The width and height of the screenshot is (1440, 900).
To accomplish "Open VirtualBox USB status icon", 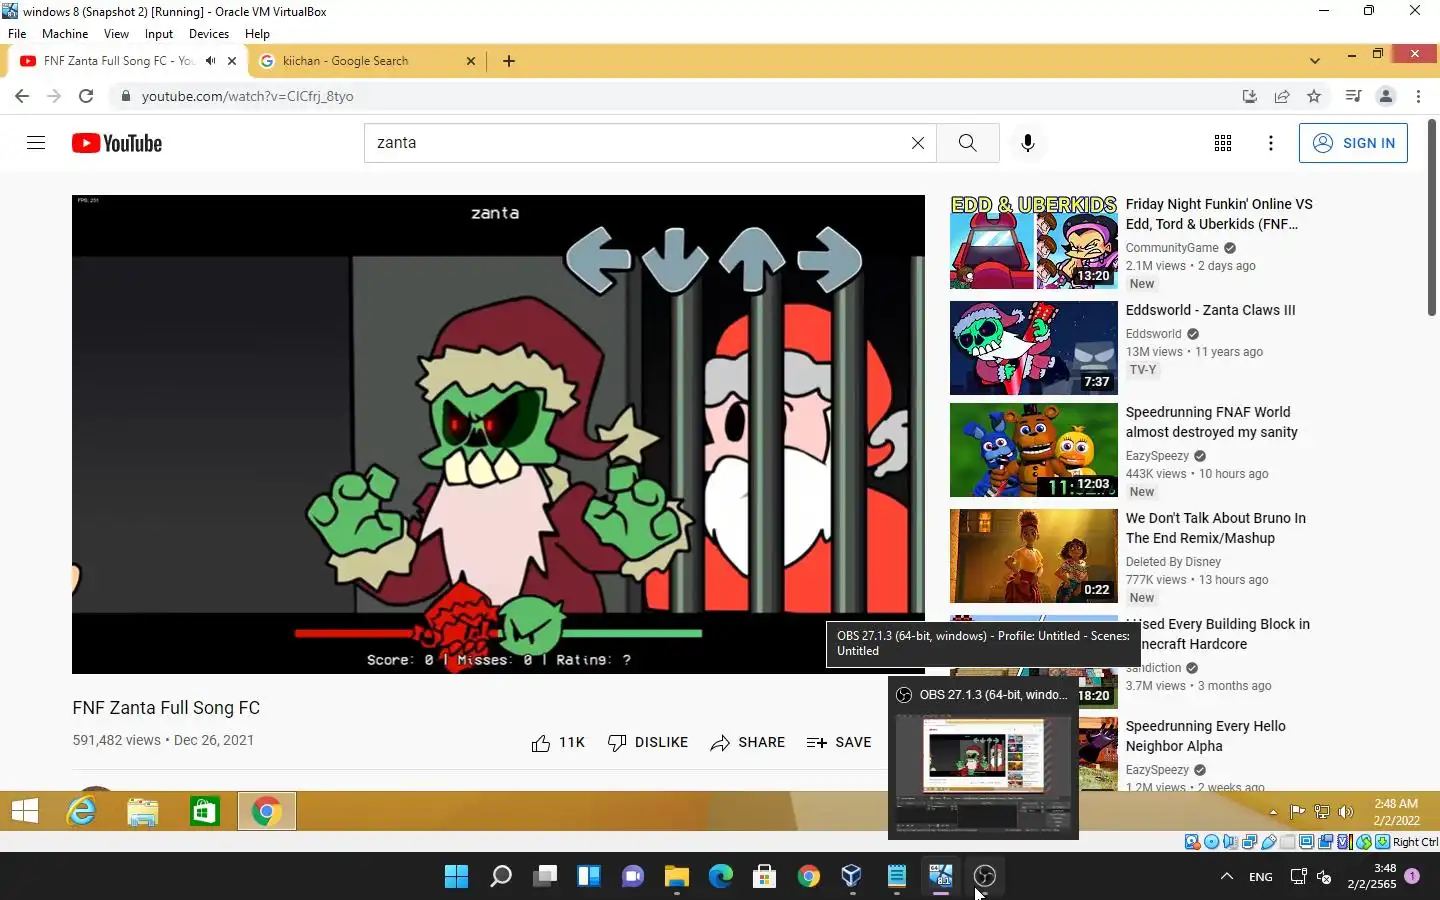I will click(1269, 842).
